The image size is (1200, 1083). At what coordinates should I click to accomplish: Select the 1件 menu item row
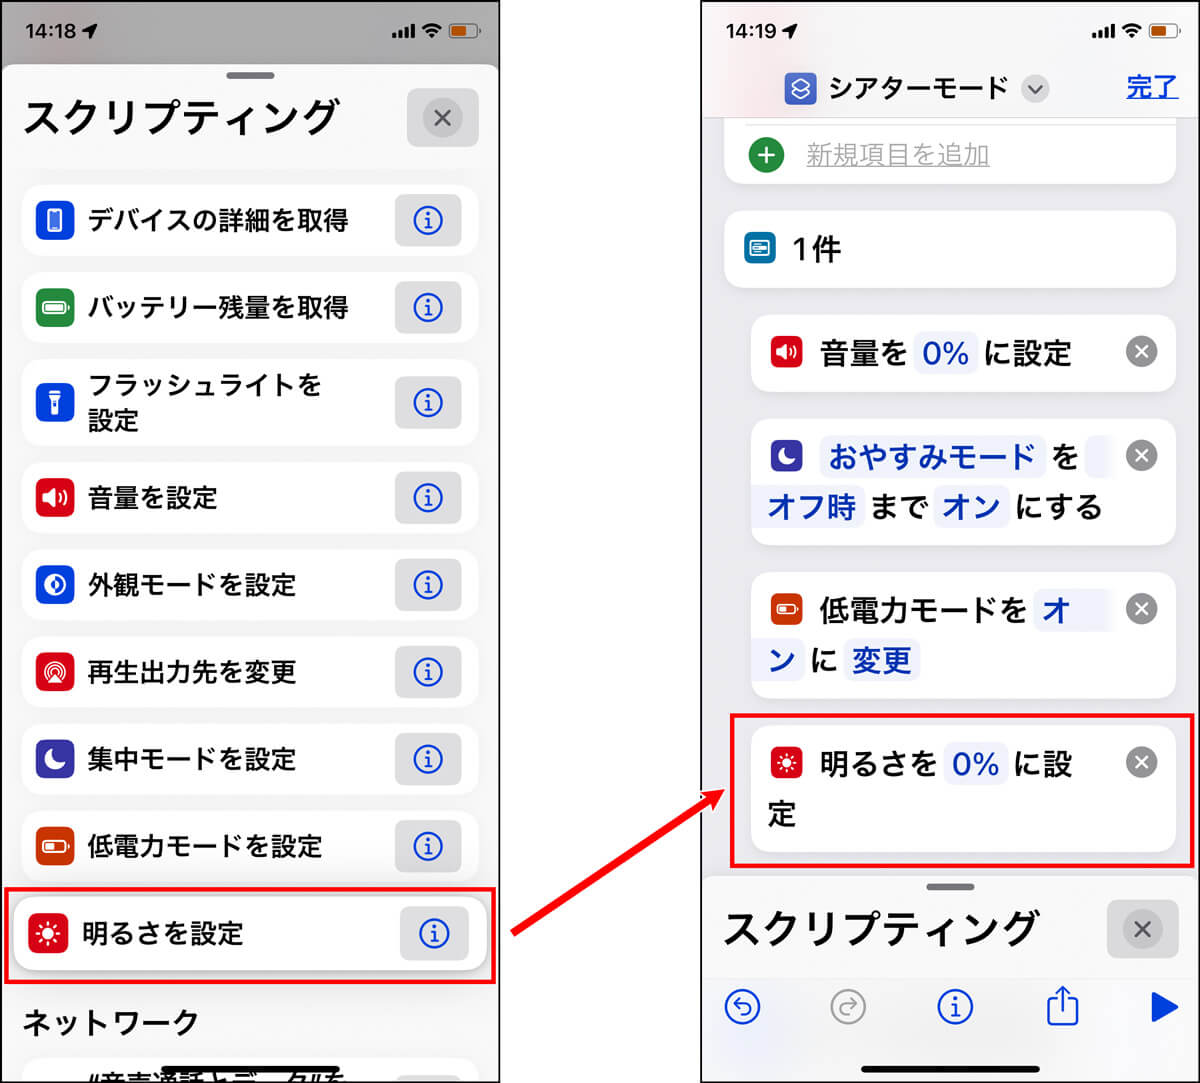950,249
